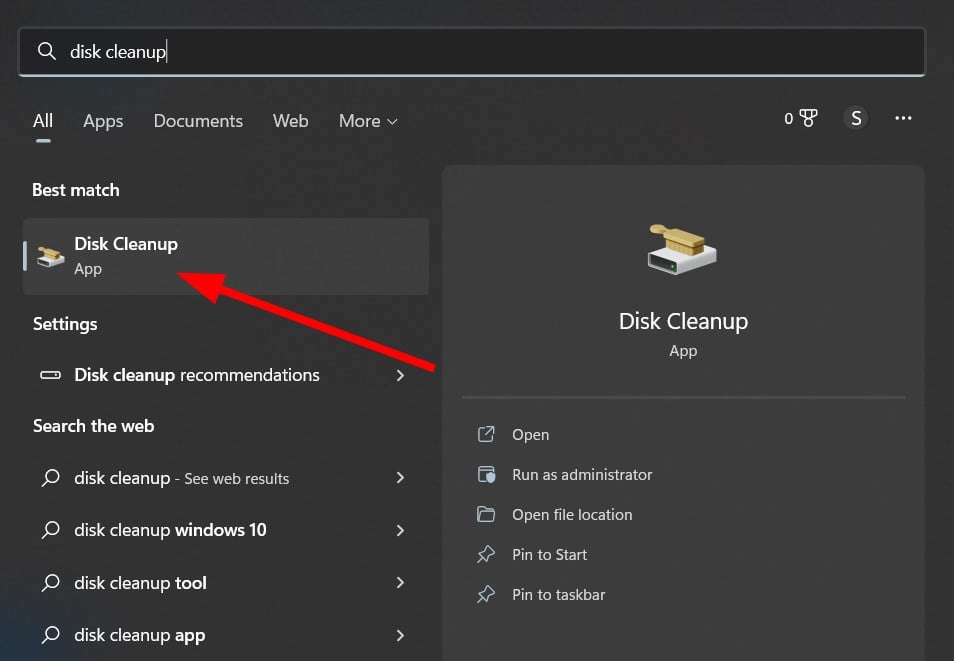Click Open in the Disk Cleanup panel
Screen dimensions: 954x661
pos(530,435)
